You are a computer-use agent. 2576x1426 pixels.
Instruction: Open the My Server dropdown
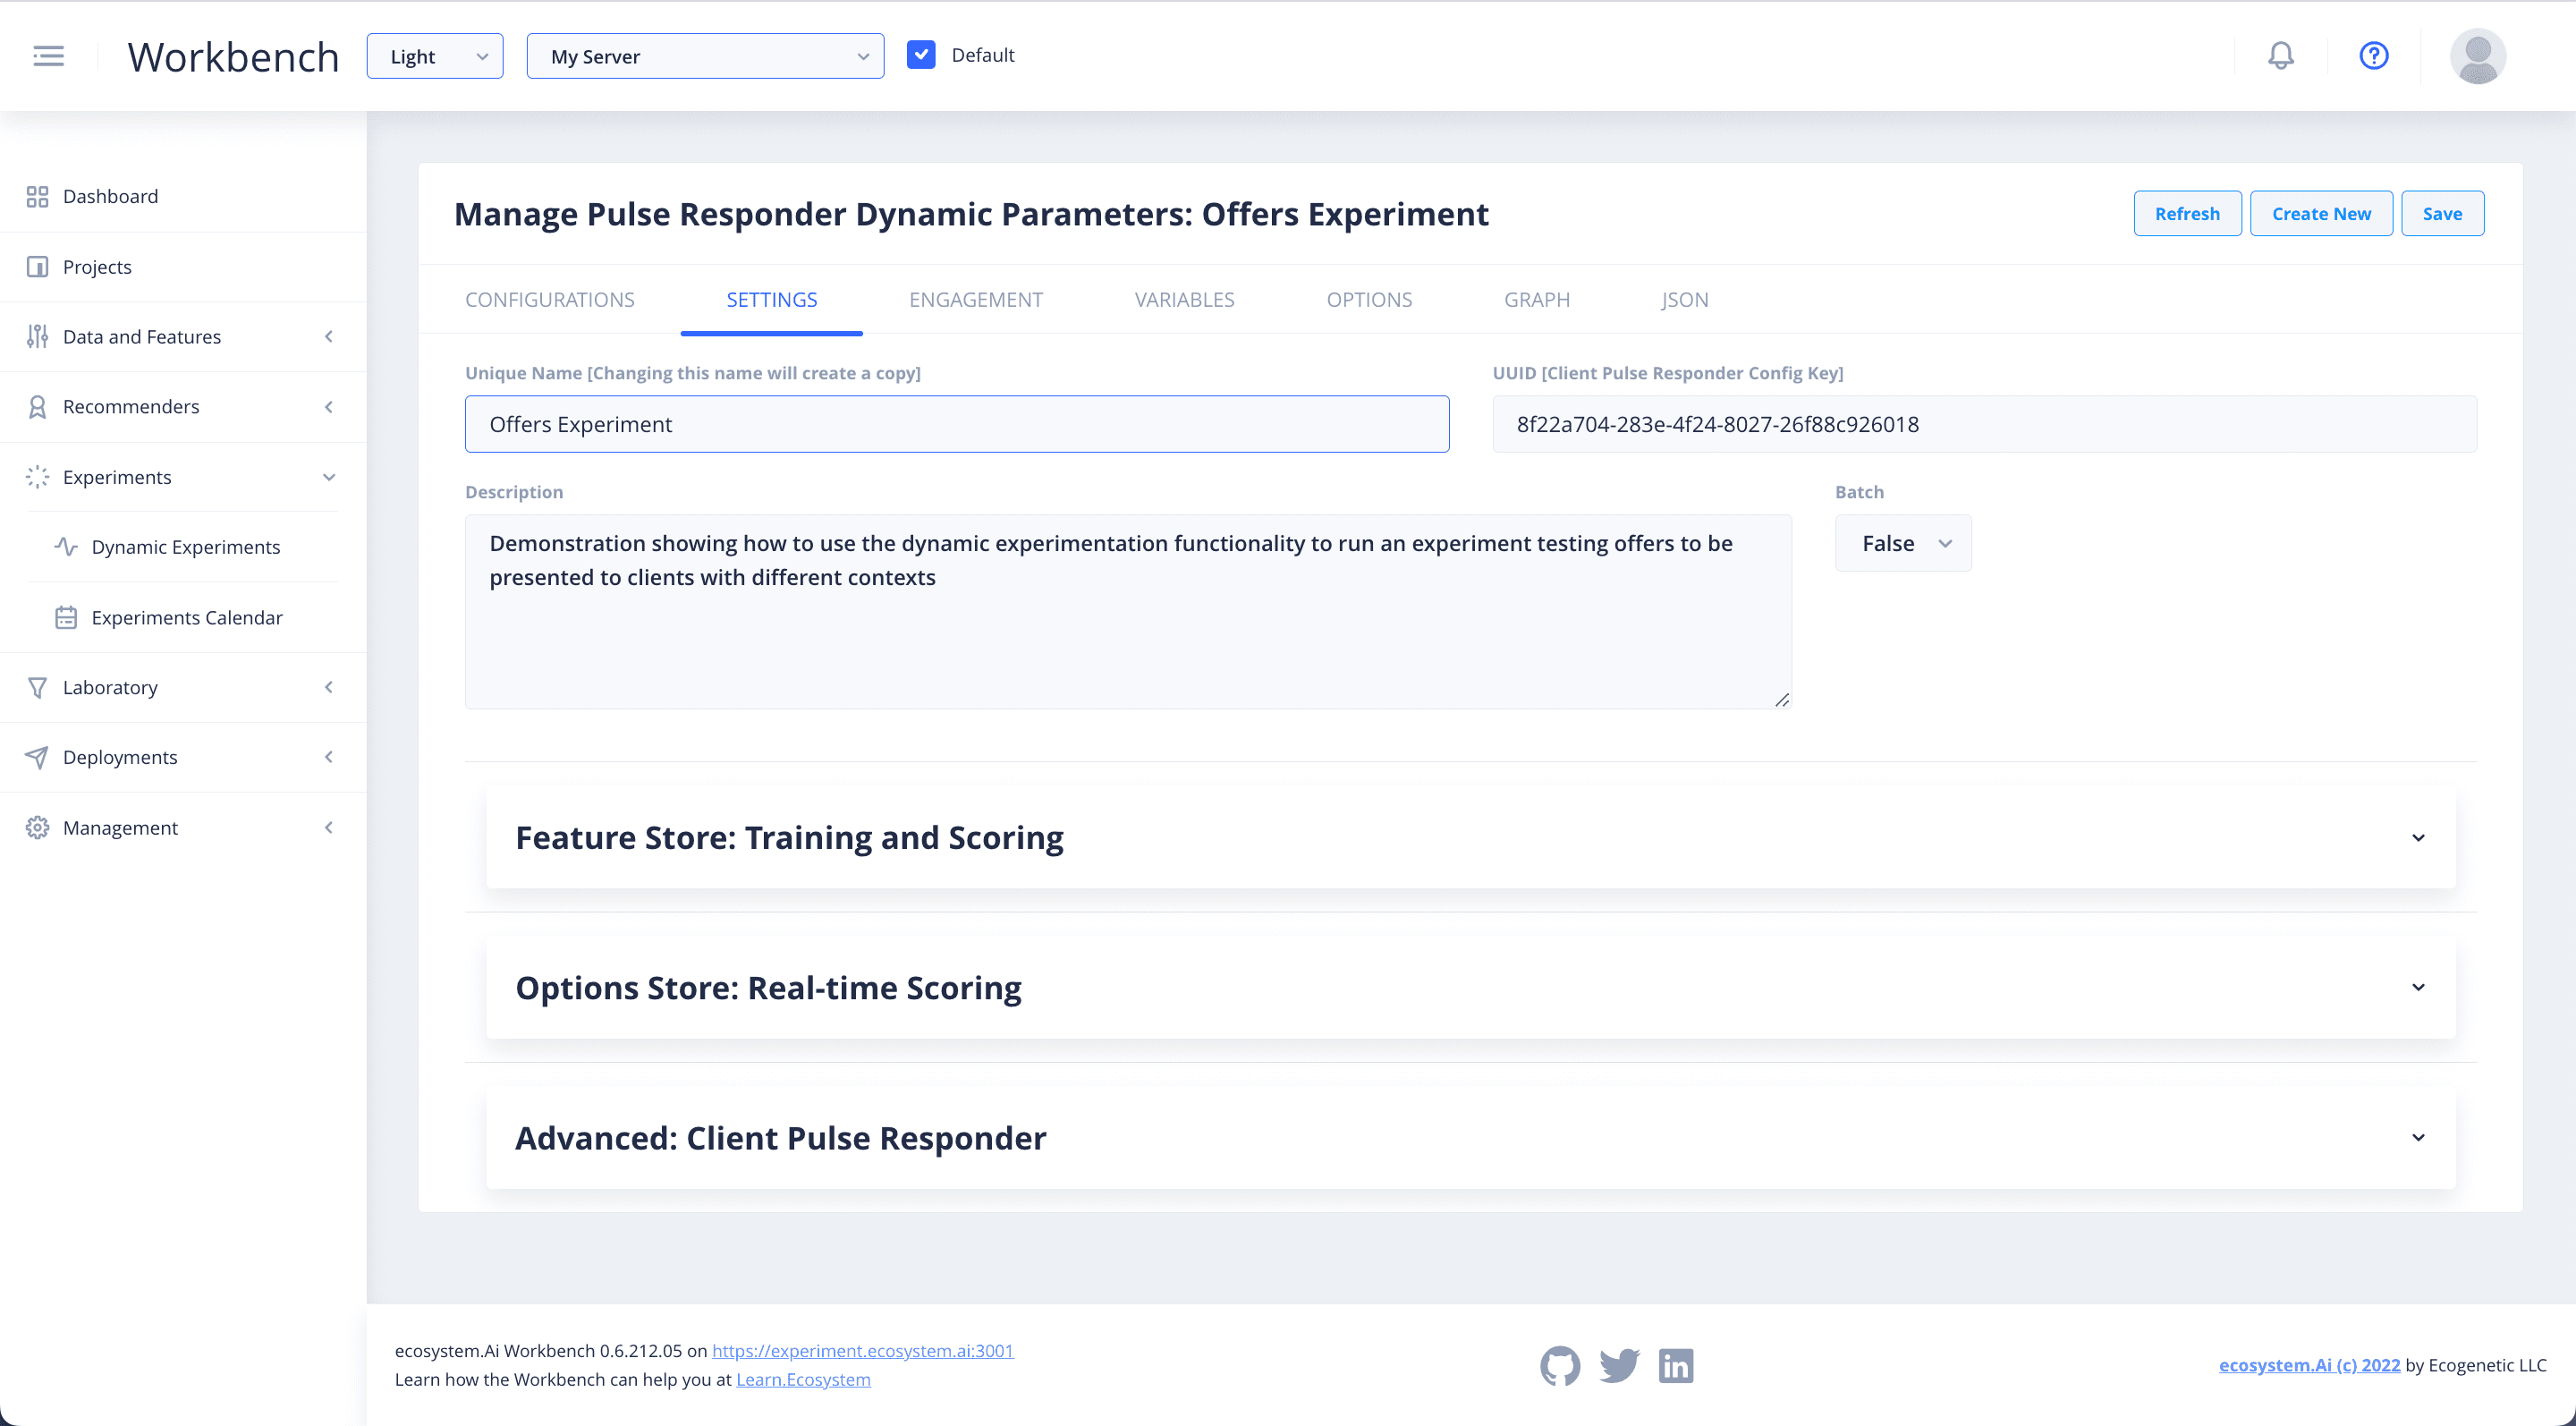pos(705,56)
